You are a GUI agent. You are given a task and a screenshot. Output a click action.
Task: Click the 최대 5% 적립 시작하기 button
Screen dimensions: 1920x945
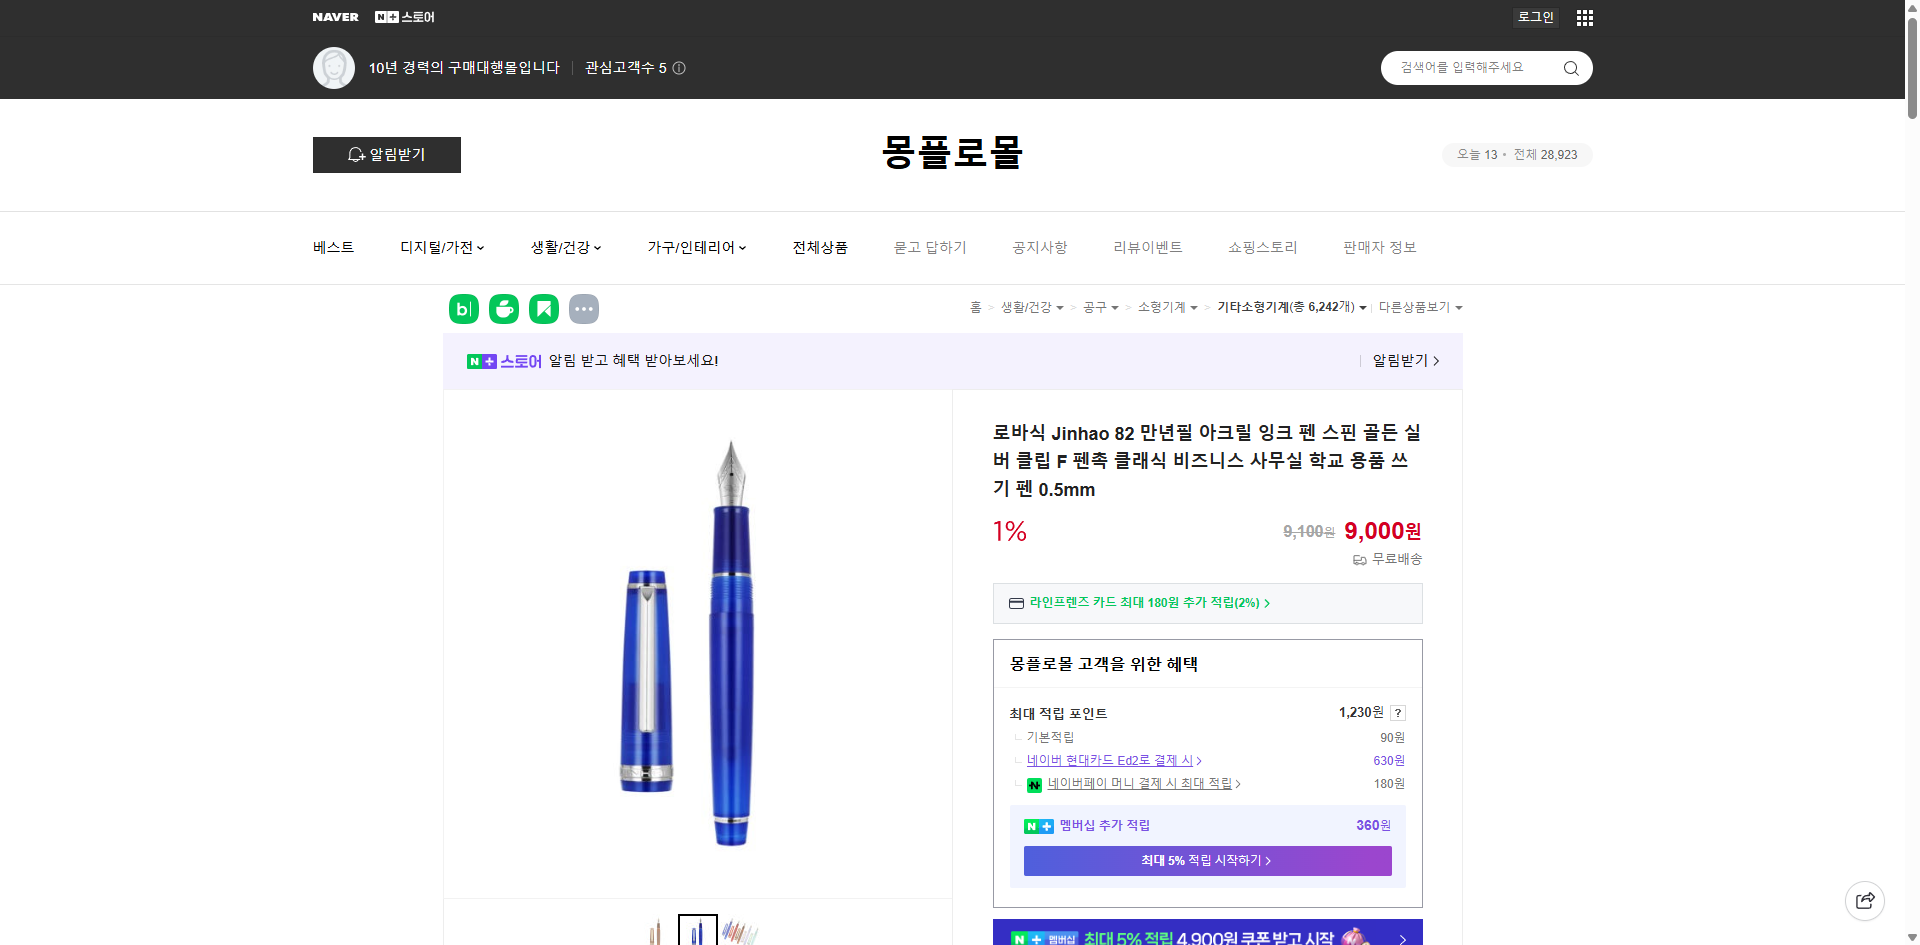(1206, 860)
